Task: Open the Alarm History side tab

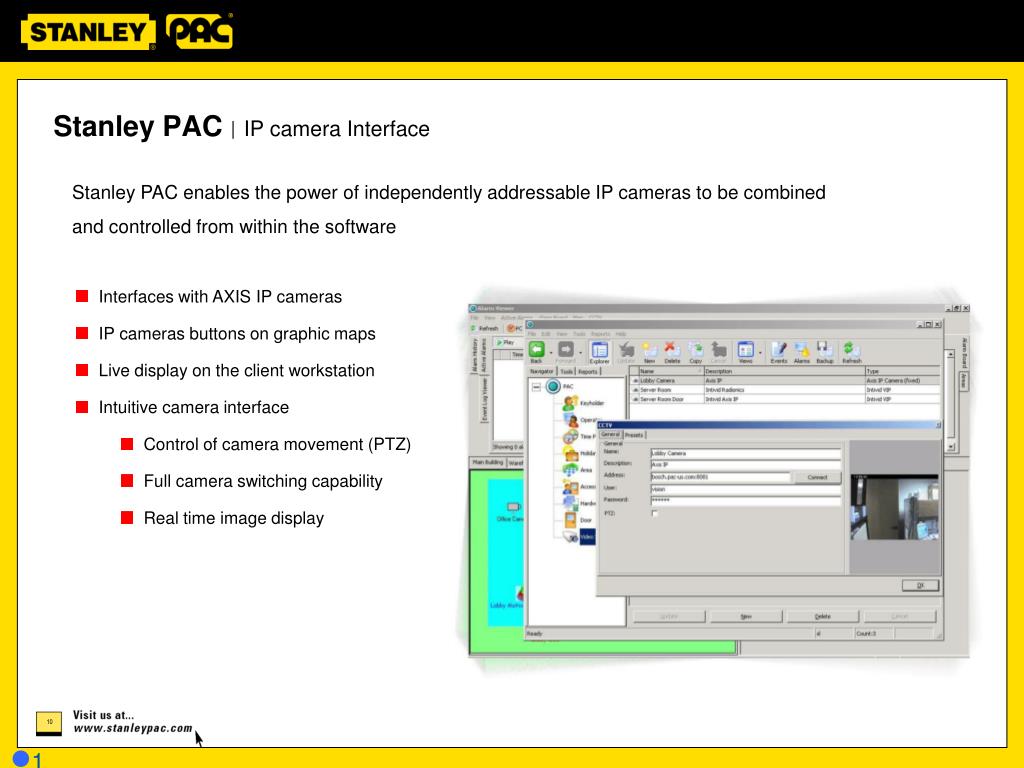Action: pos(475,355)
